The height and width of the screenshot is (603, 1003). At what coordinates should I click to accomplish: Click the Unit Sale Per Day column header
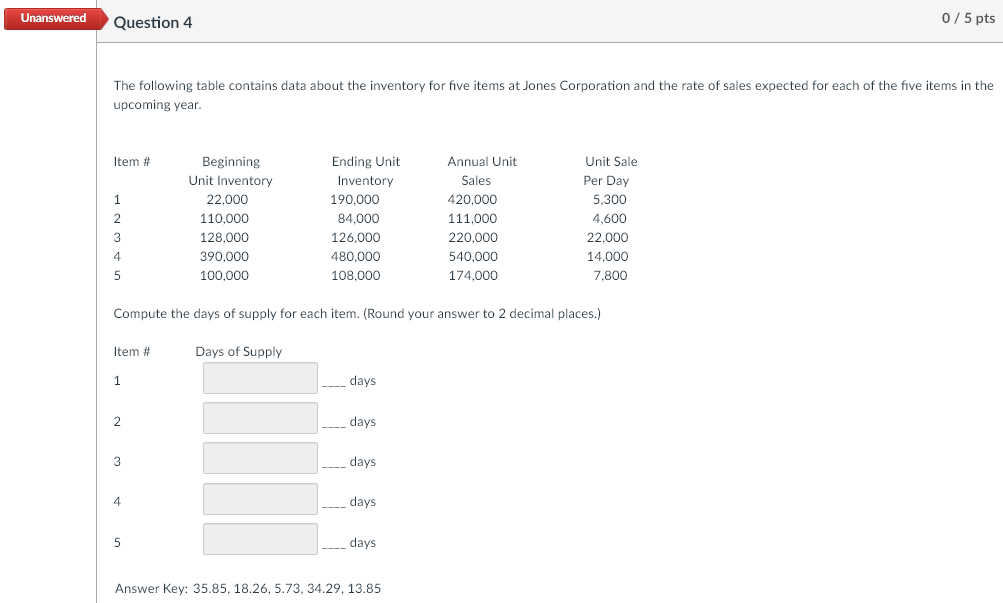pos(611,171)
